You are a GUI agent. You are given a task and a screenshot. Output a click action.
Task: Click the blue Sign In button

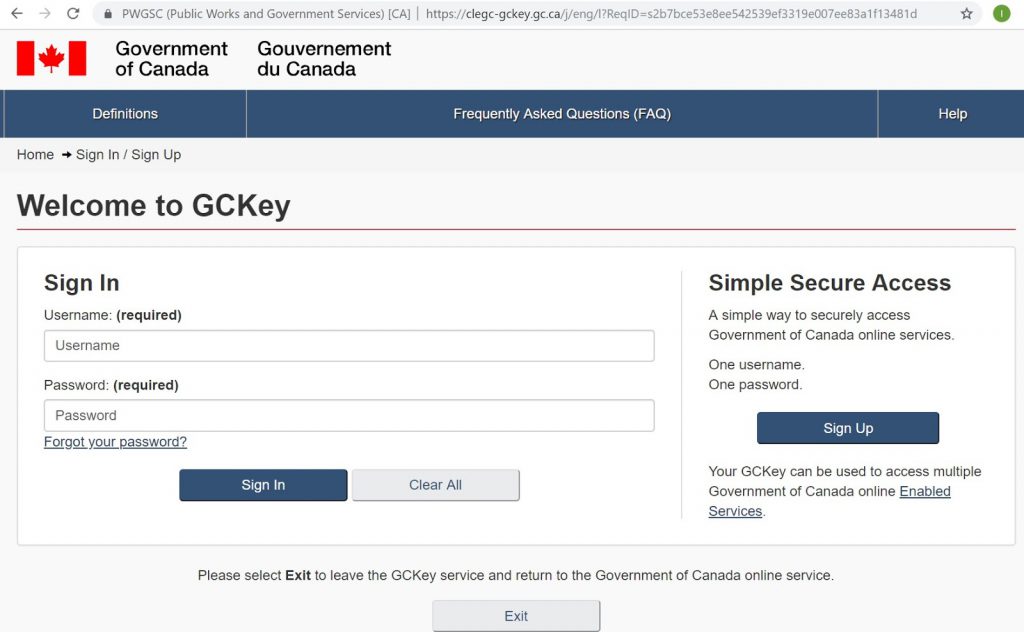point(263,485)
